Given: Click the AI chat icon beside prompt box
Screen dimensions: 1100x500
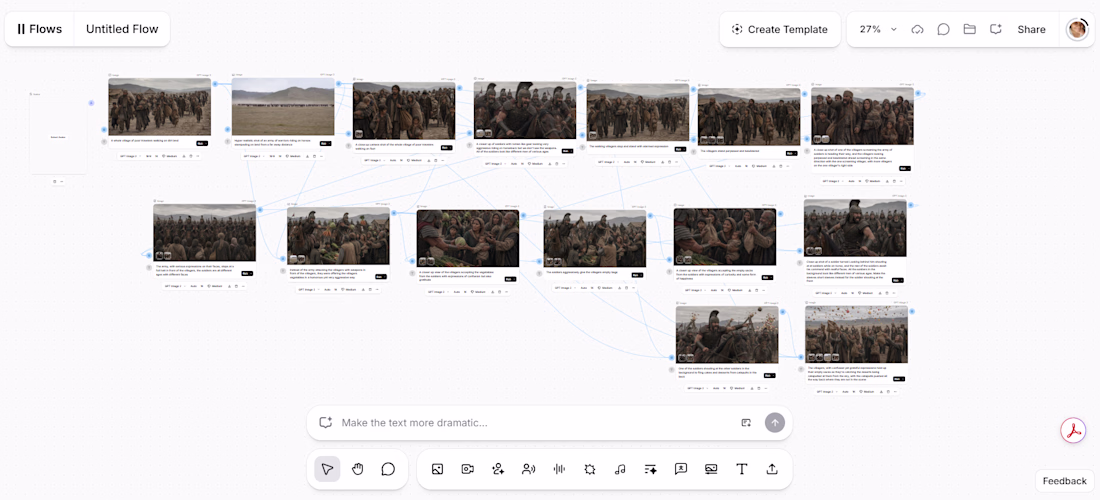Looking at the screenshot, I should 325,423.
